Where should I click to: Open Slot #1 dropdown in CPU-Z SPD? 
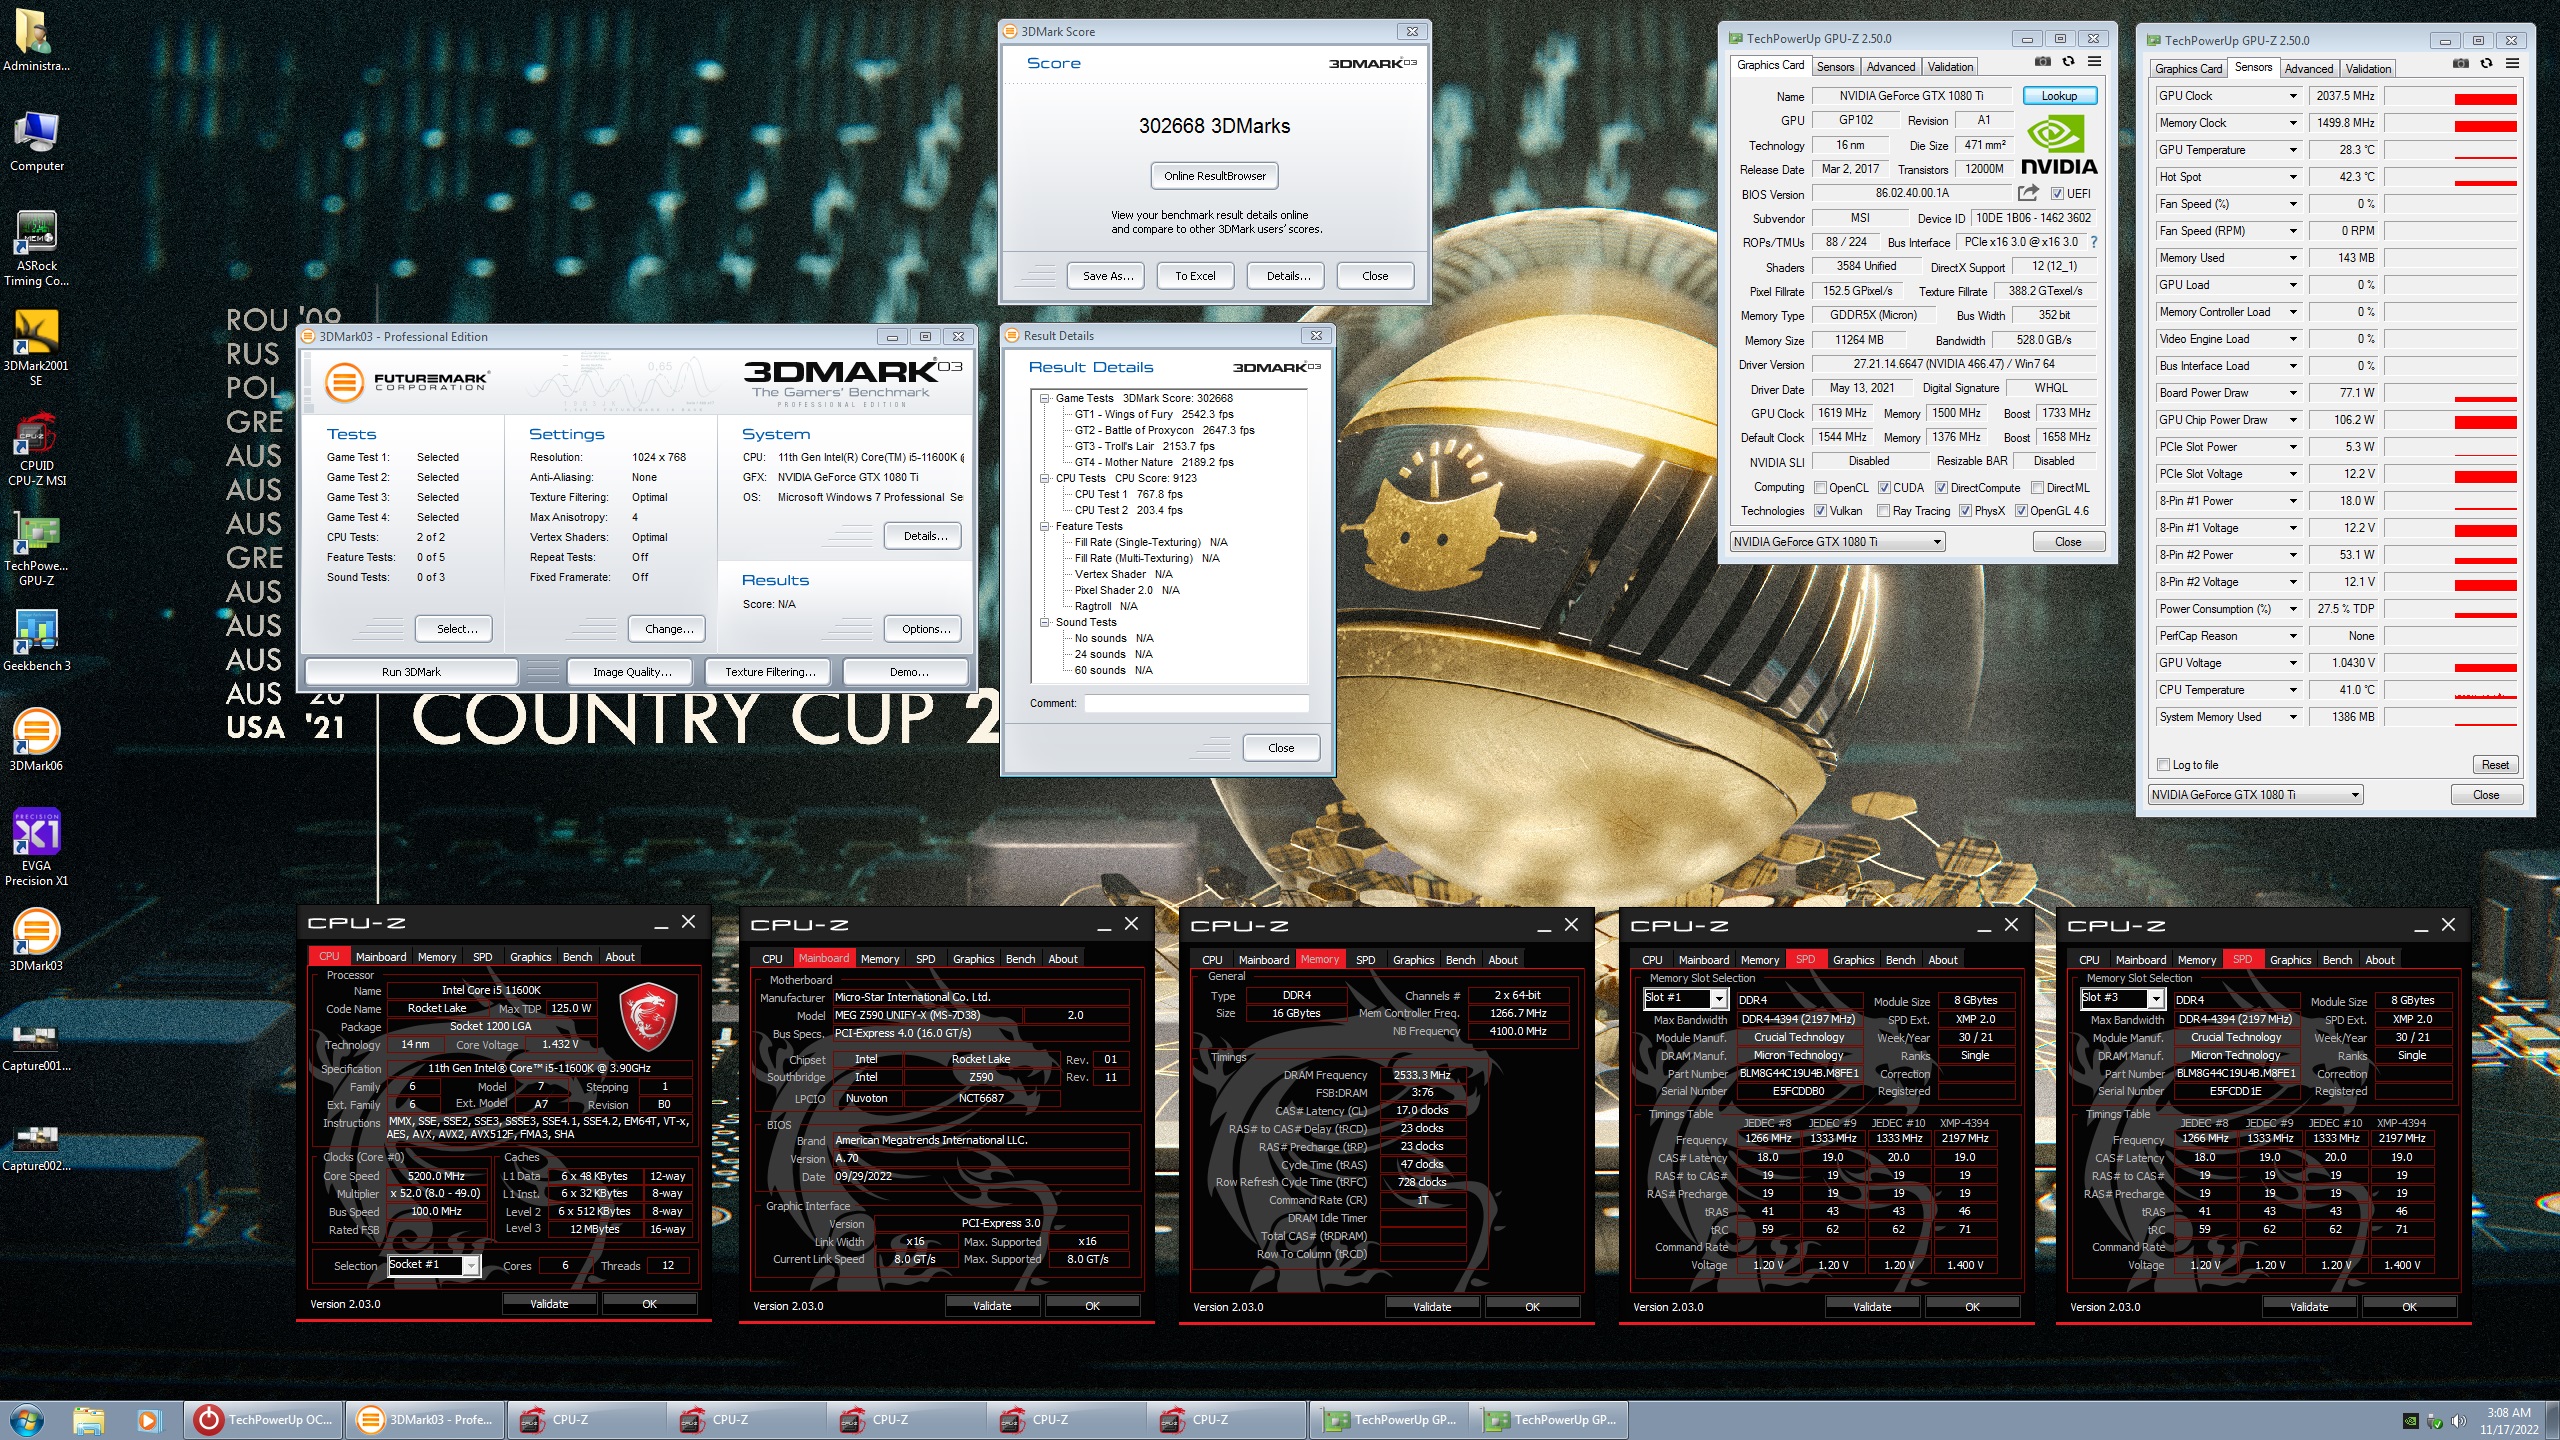click(1686, 998)
